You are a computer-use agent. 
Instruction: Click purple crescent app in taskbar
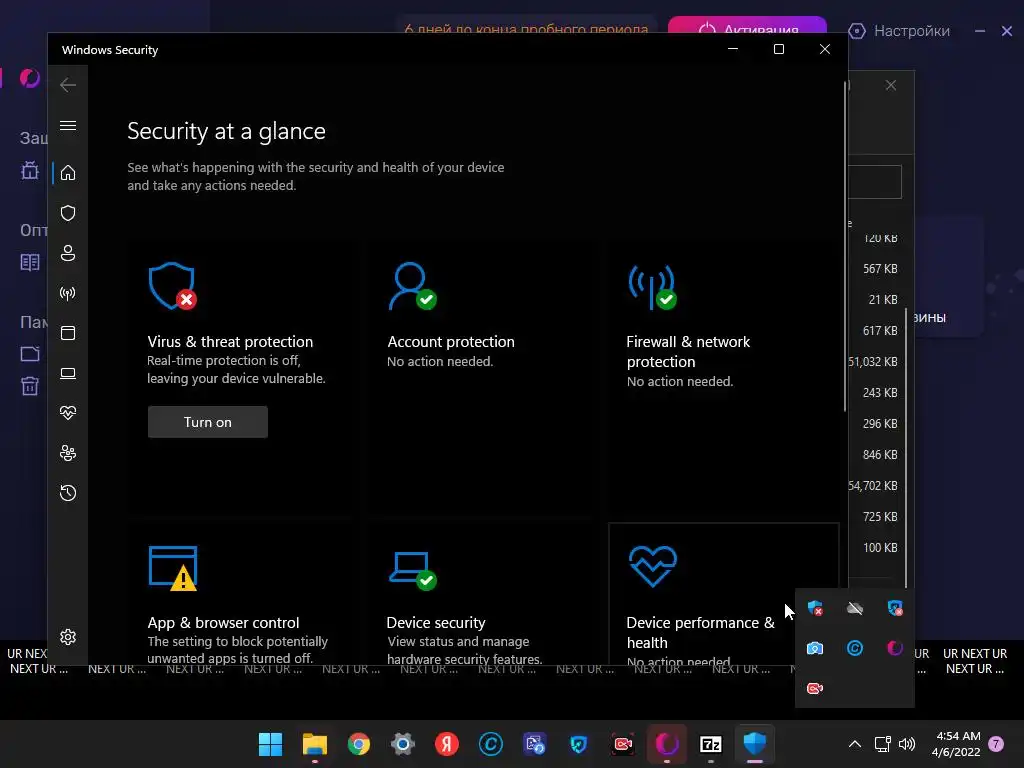click(x=667, y=744)
